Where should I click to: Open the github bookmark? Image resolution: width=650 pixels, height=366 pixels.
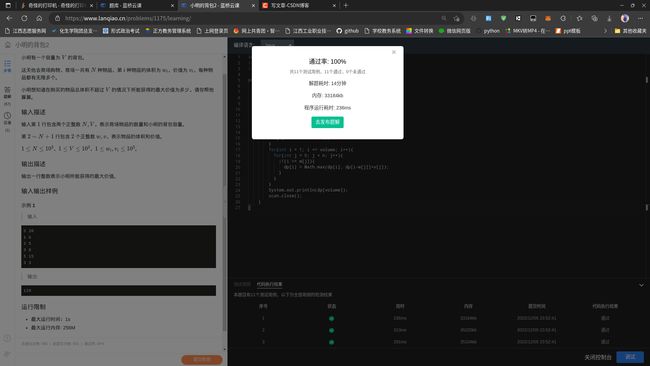click(x=347, y=31)
